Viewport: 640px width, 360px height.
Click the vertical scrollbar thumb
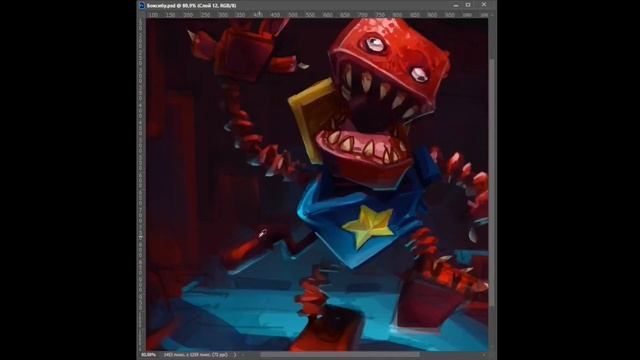point(492,182)
